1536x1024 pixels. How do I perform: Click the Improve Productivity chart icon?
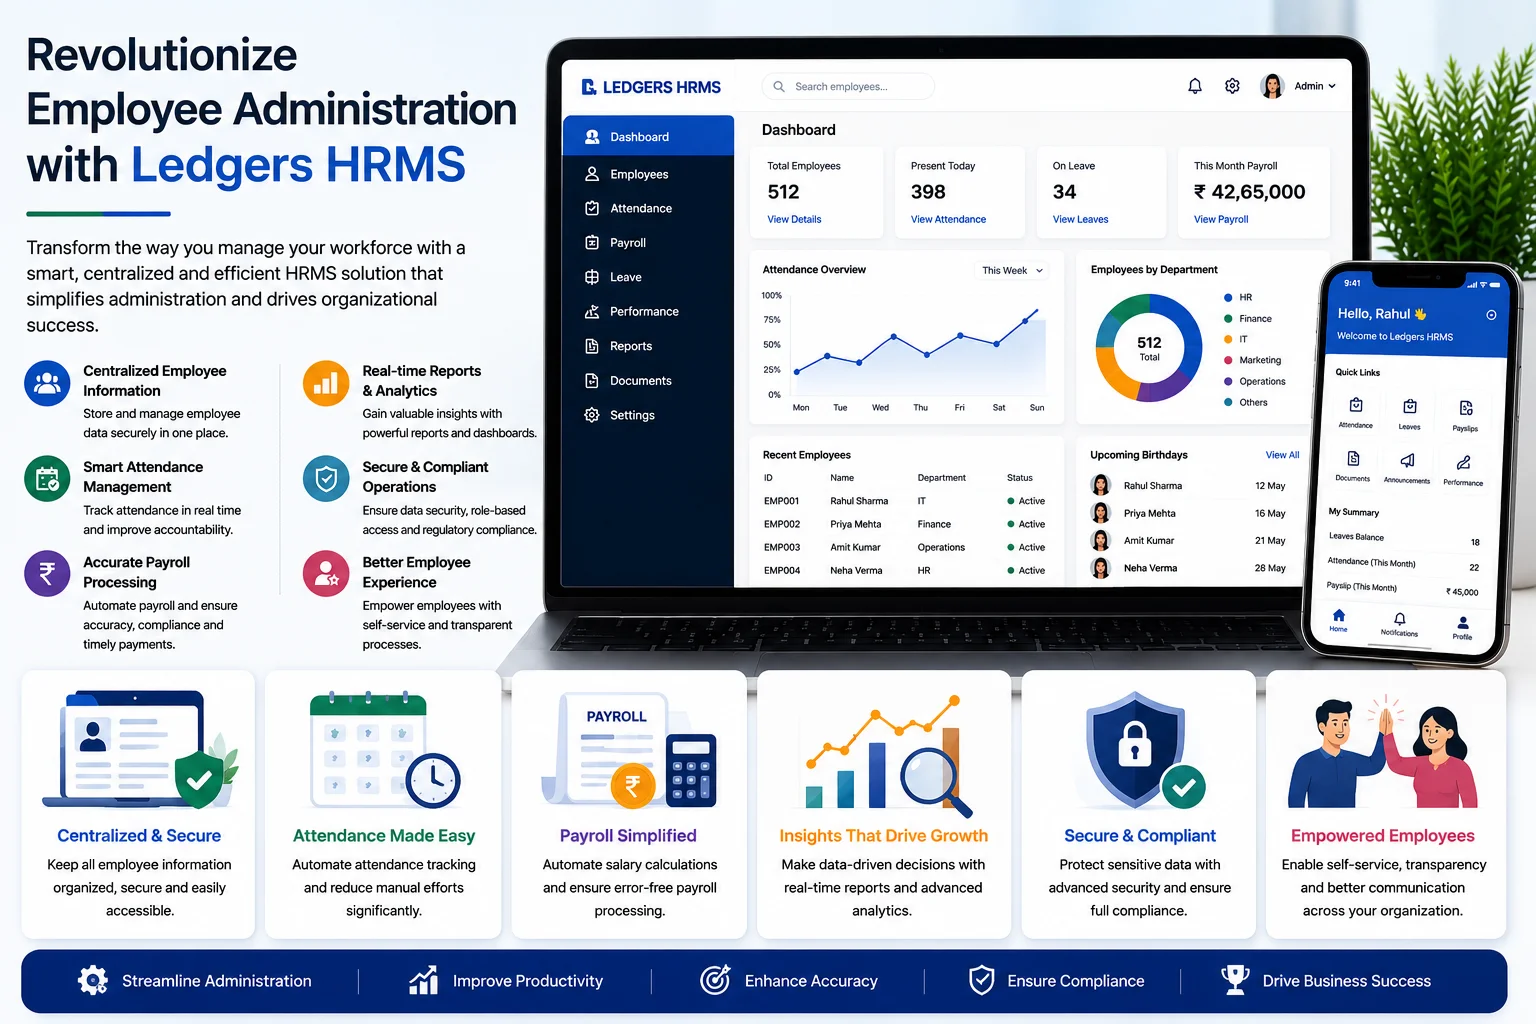424,981
